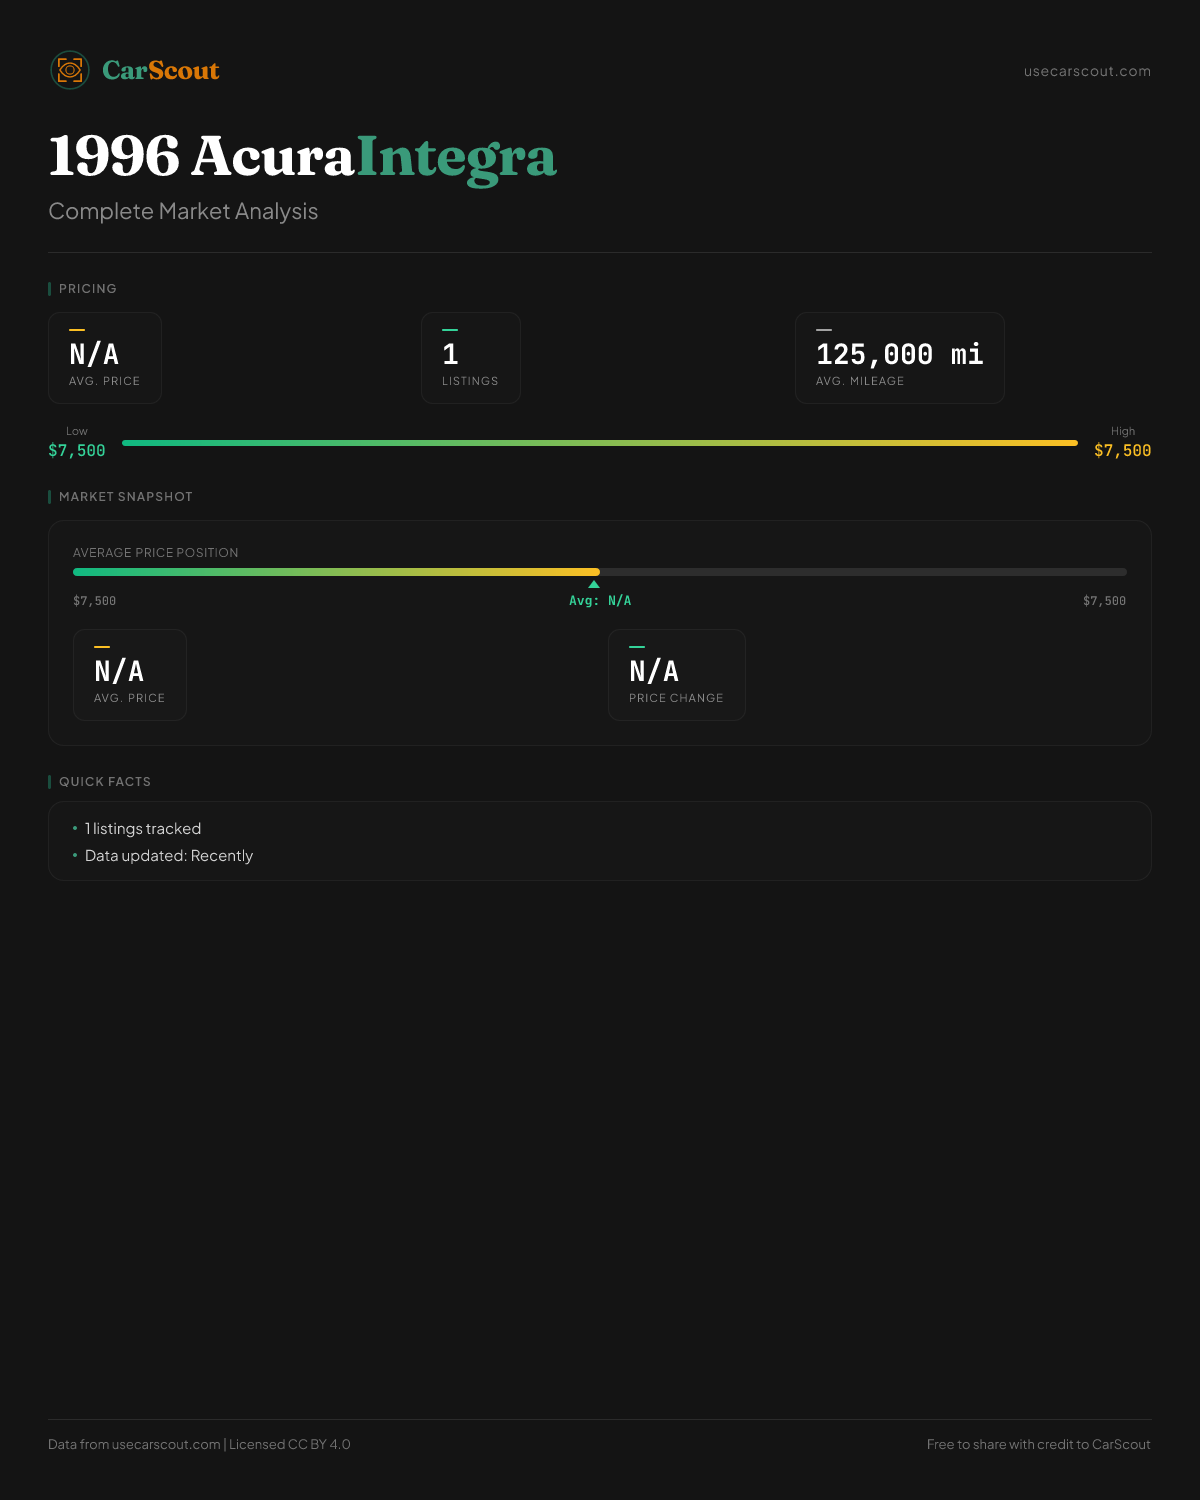
Task: Click the Market Snapshot section heading
Action: coord(125,497)
